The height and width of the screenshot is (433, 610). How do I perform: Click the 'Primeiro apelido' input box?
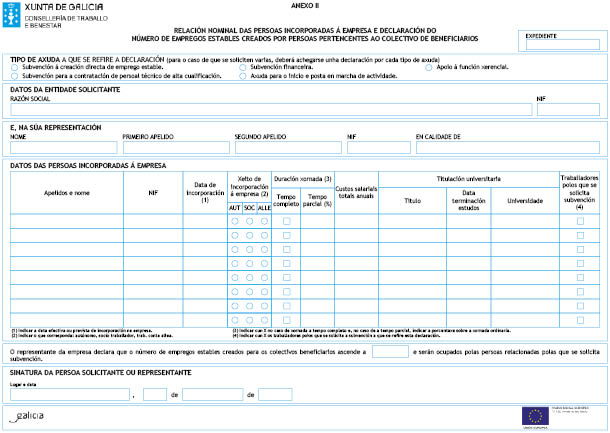(174, 146)
